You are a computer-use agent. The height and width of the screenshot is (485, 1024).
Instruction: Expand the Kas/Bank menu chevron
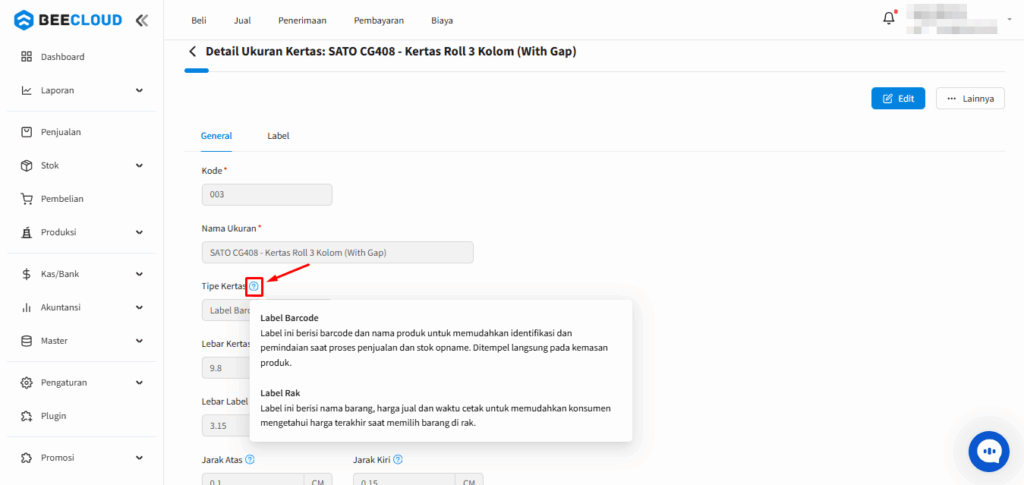pyautogui.click(x=139, y=274)
